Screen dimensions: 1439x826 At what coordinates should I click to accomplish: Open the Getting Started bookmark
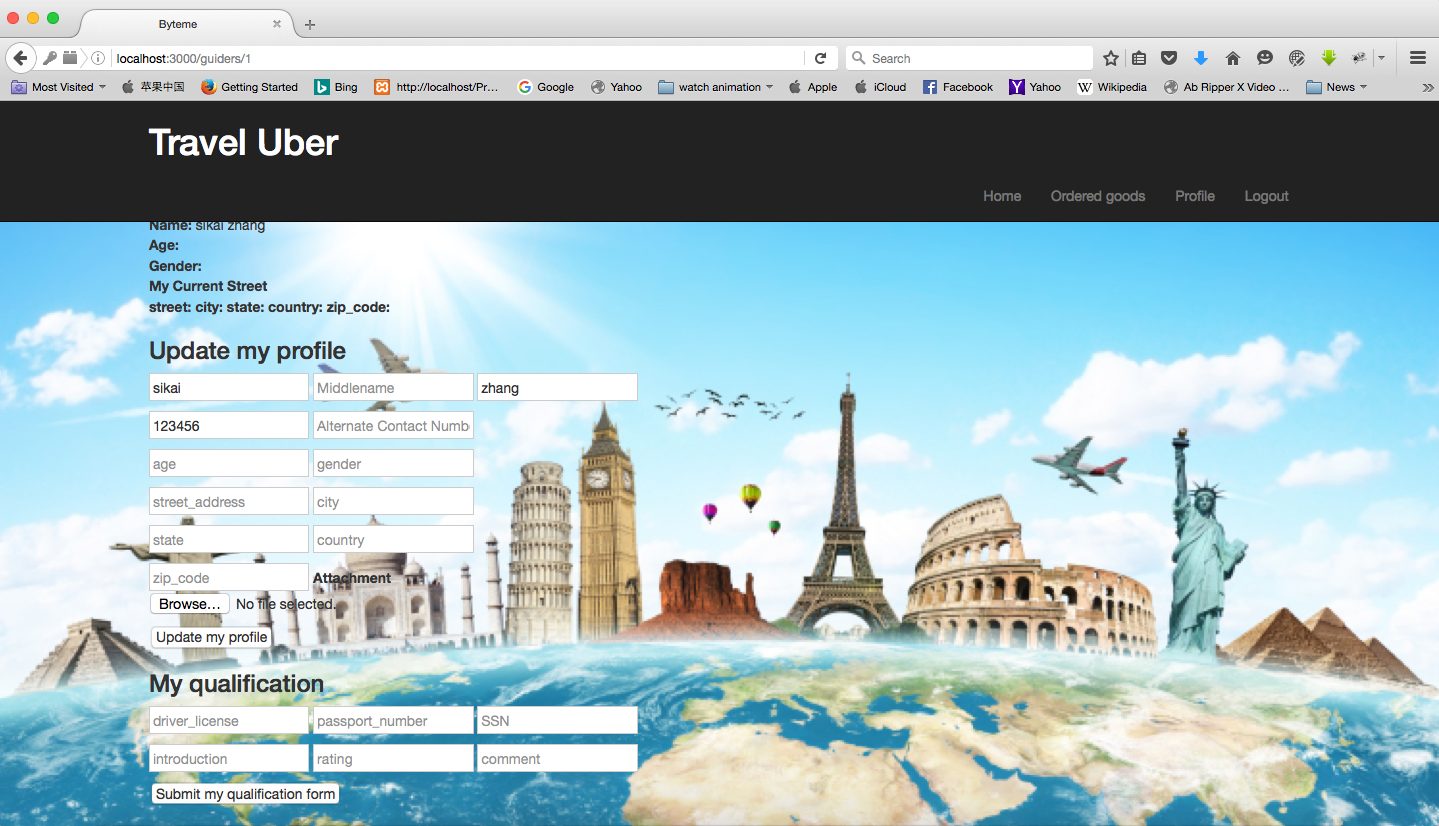249,87
